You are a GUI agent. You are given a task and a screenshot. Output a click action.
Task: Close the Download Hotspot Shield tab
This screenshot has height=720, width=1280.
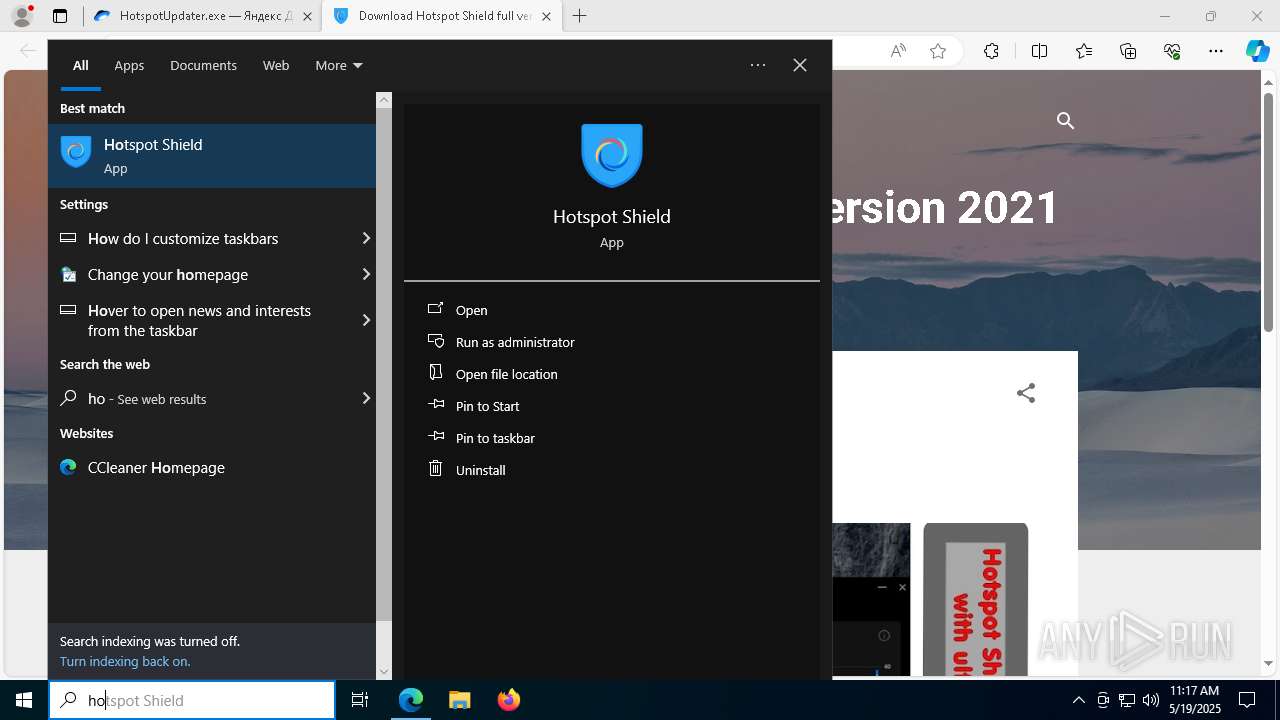pyautogui.click(x=546, y=16)
